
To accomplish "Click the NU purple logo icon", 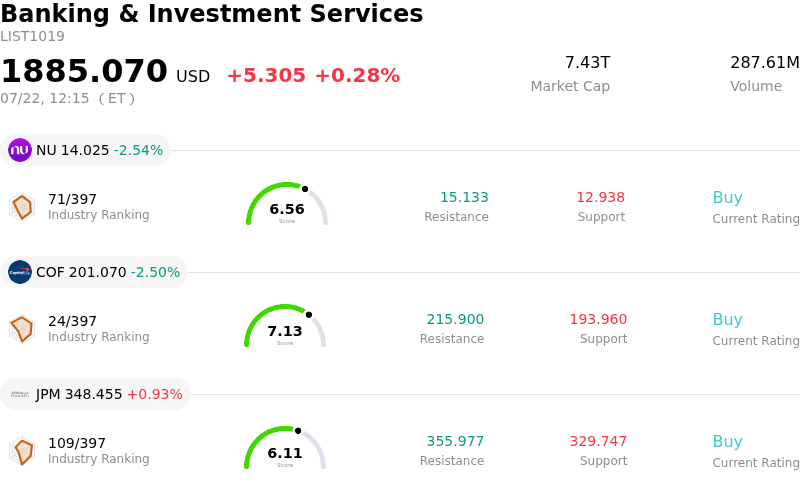I will pos(20,150).
